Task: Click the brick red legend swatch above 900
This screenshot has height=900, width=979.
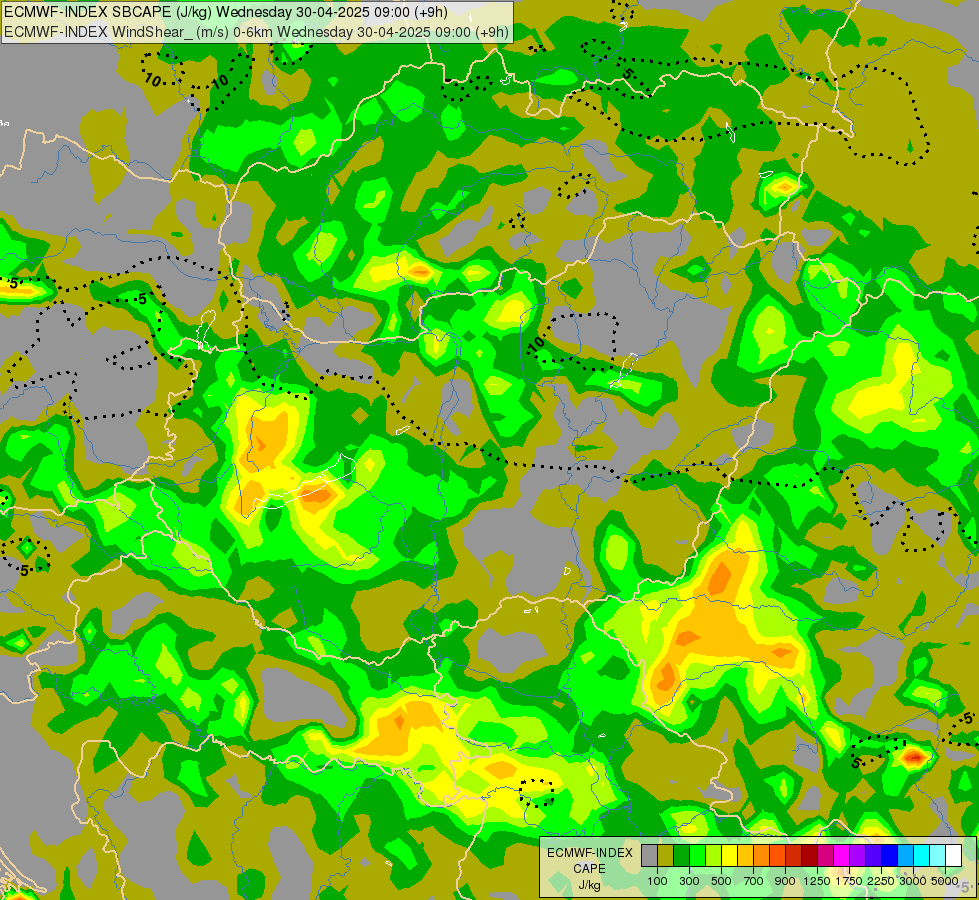Action: click(794, 856)
